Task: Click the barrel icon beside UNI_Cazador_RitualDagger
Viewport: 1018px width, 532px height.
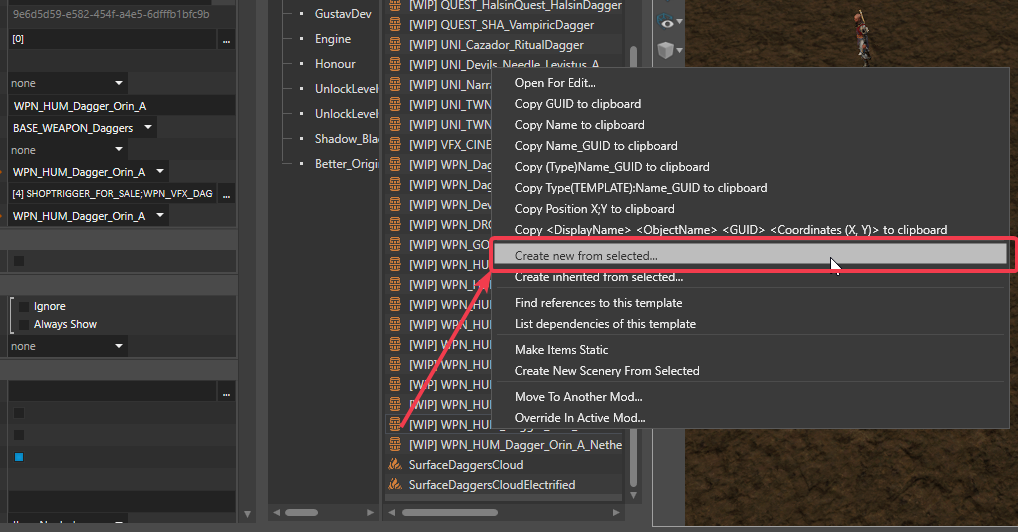Action: 396,45
